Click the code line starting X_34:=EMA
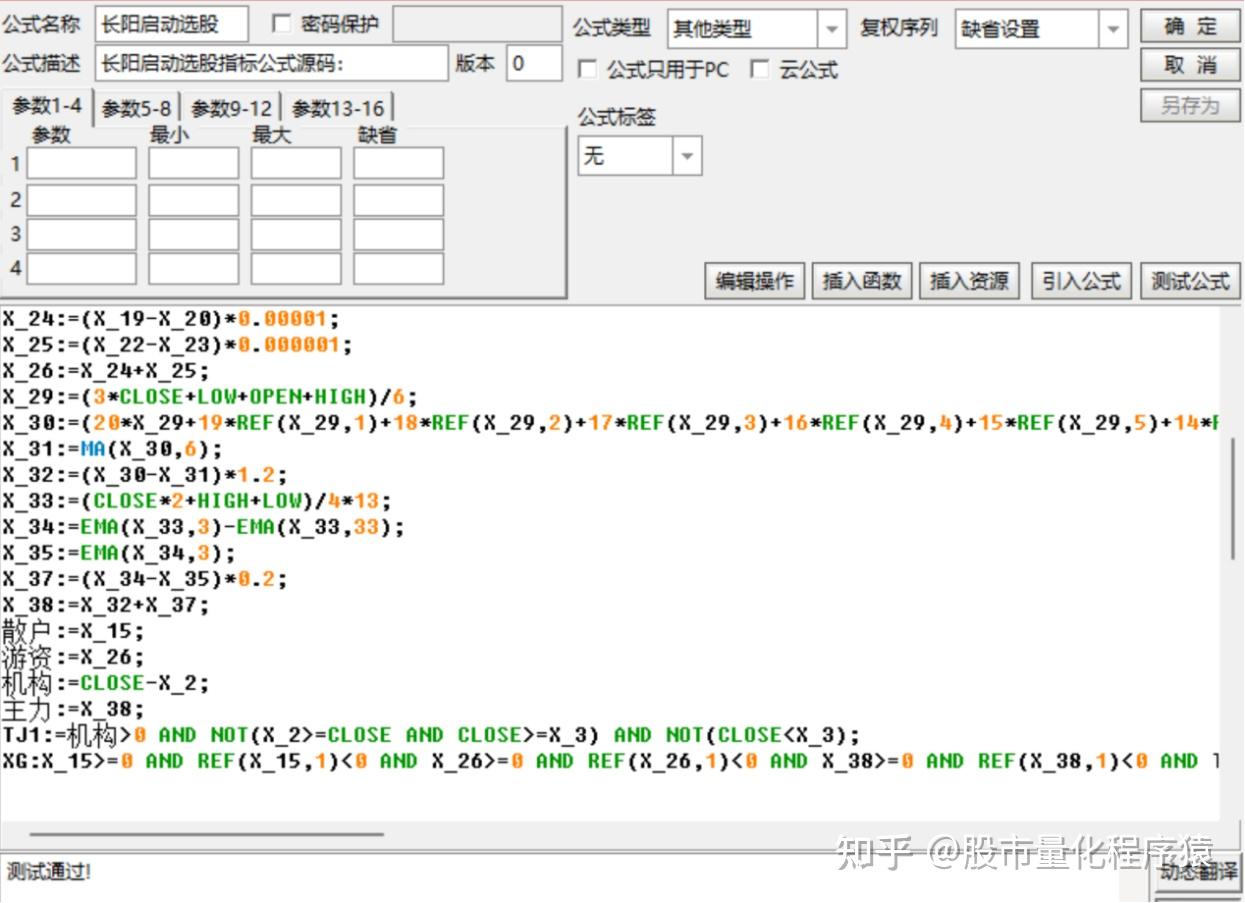This screenshot has width=1245, height=903. coord(203,527)
